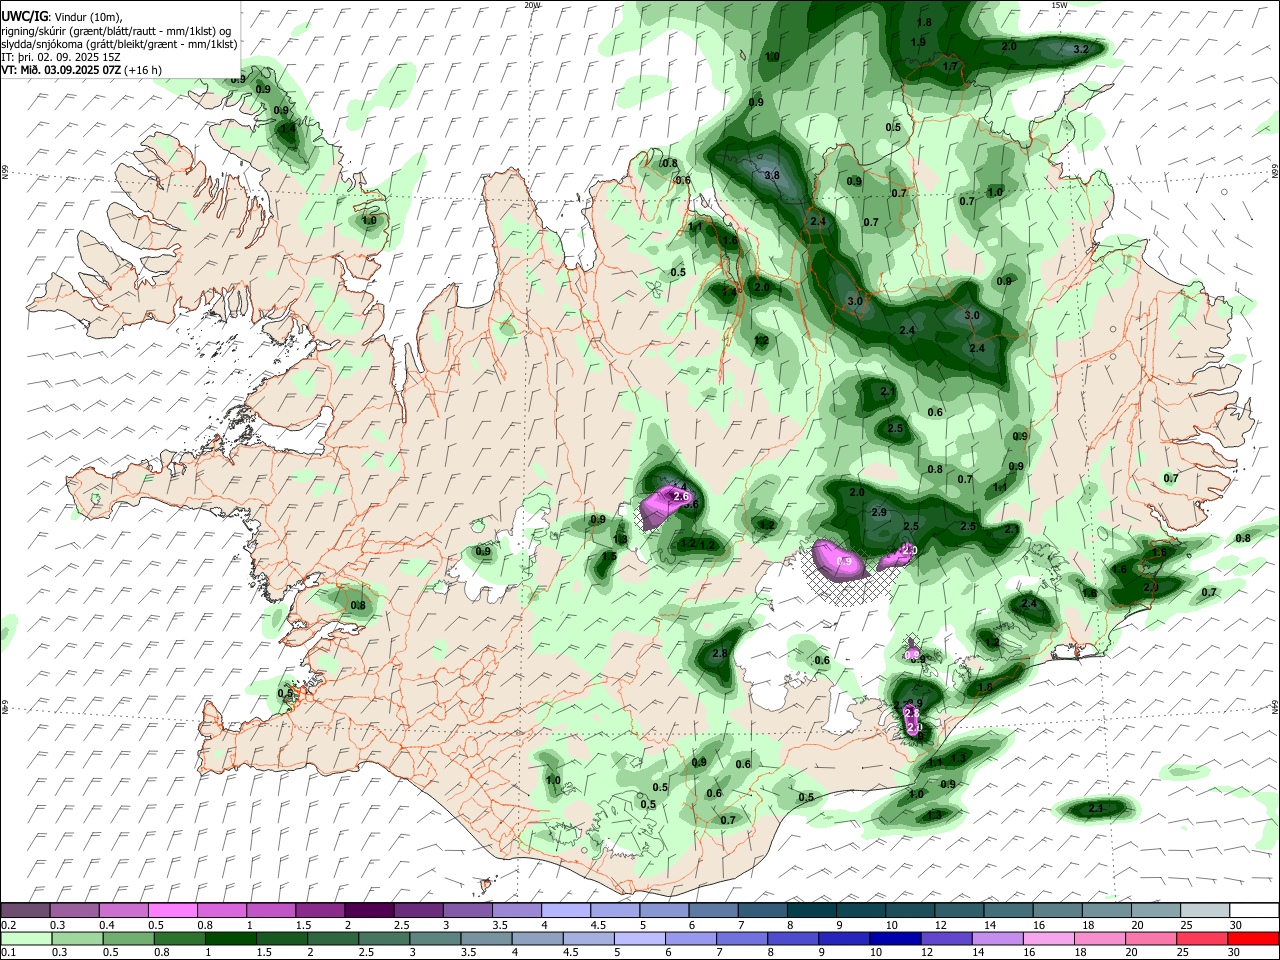Select the 'slydda/snjókoma' description line
Viewport: 1280px width, 960px height.
coord(119,44)
